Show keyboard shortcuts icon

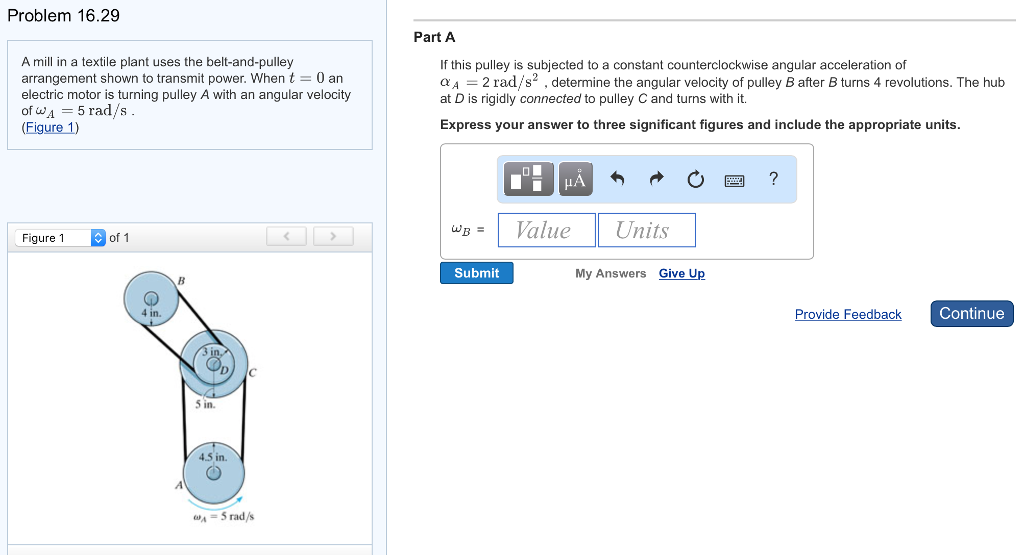coord(735,180)
